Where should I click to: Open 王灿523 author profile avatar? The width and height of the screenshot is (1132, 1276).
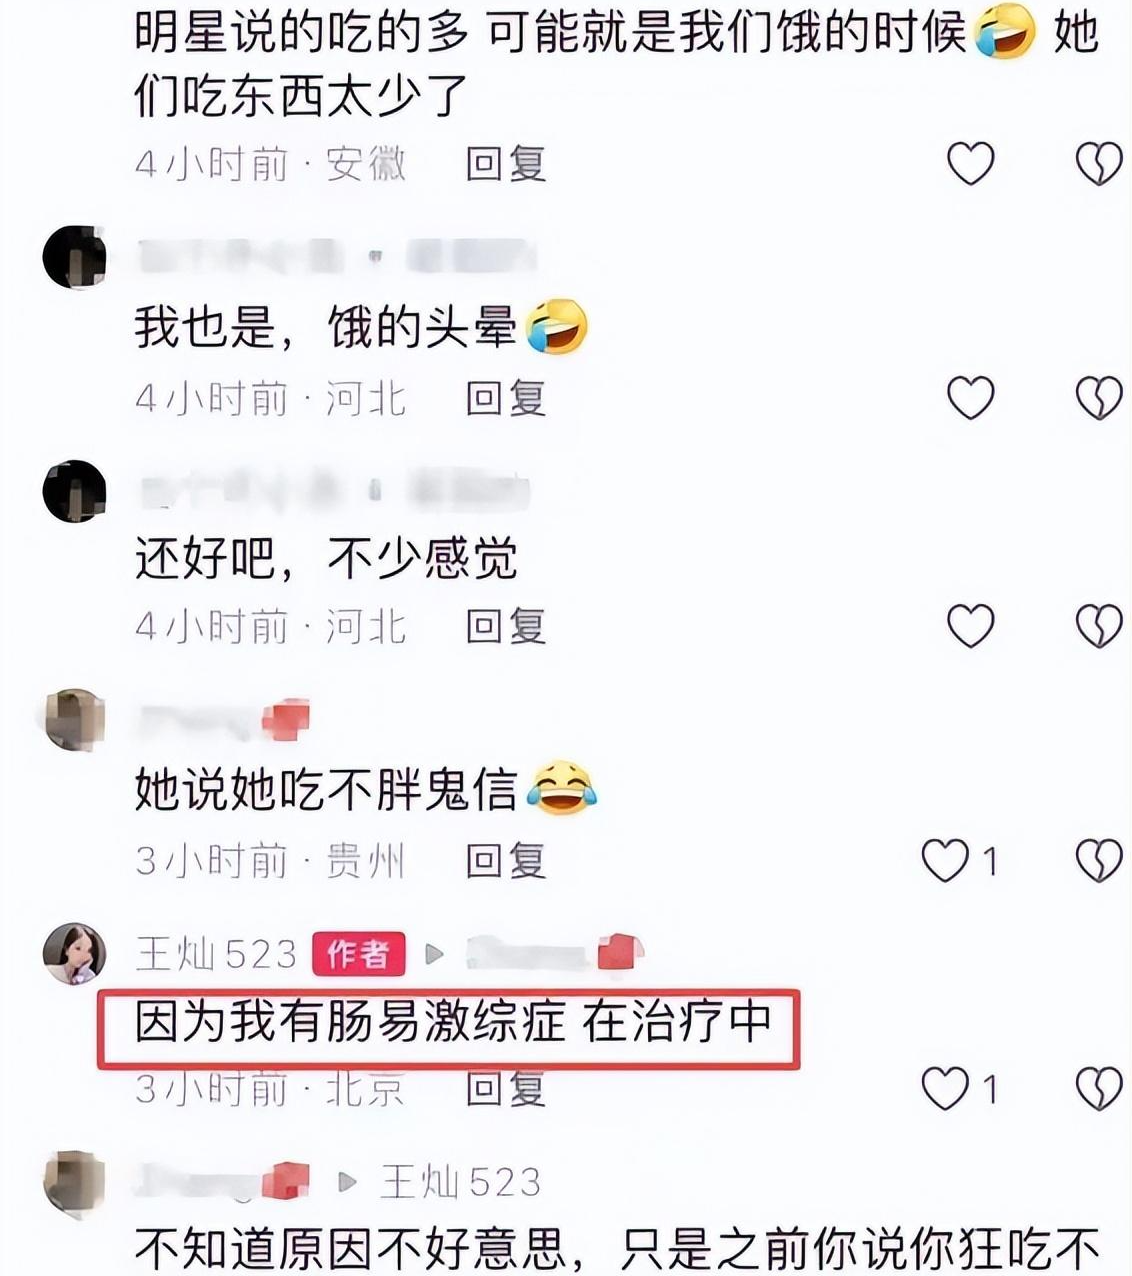point(74,954)
